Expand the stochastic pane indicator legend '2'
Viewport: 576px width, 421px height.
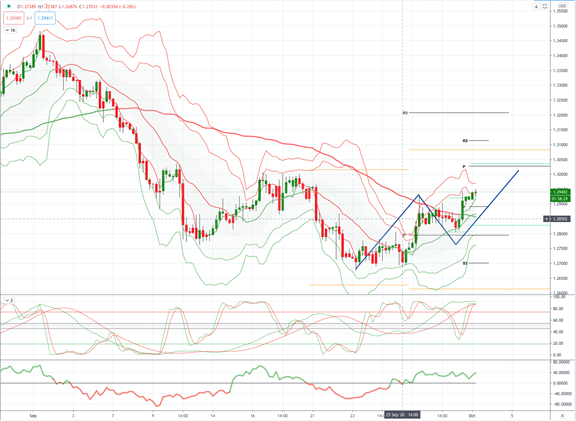[9, 301]
